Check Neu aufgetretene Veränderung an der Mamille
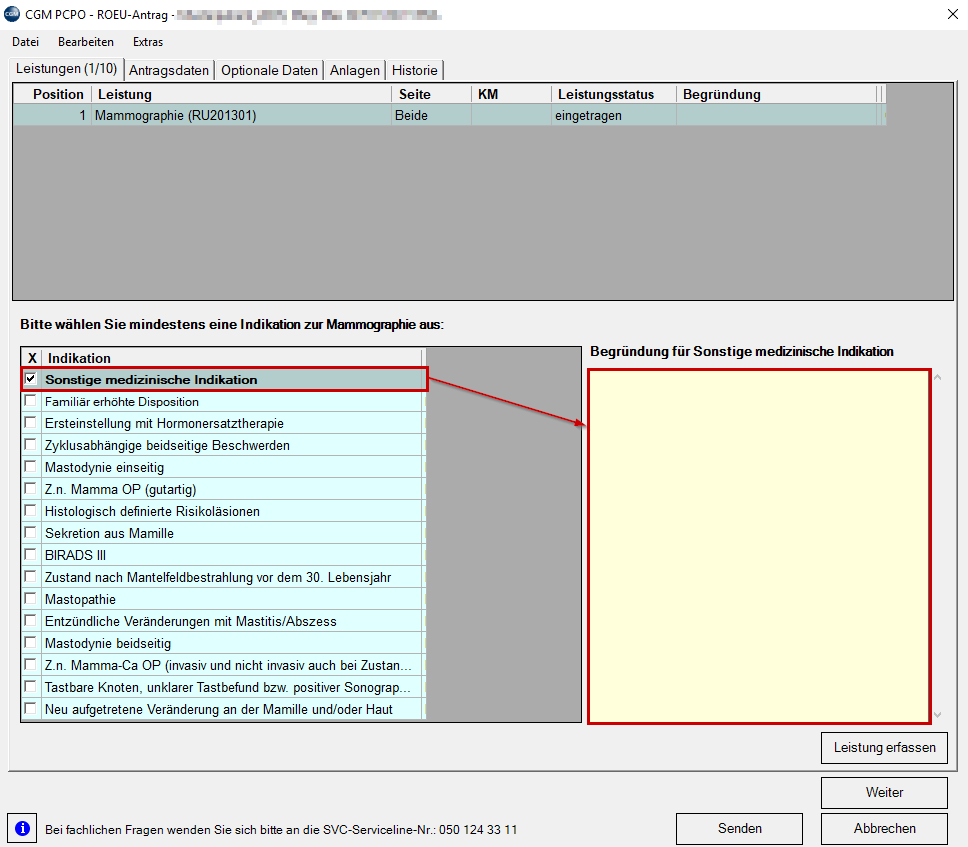Viewport: 968px width, 847px height. tap(30, 709)
